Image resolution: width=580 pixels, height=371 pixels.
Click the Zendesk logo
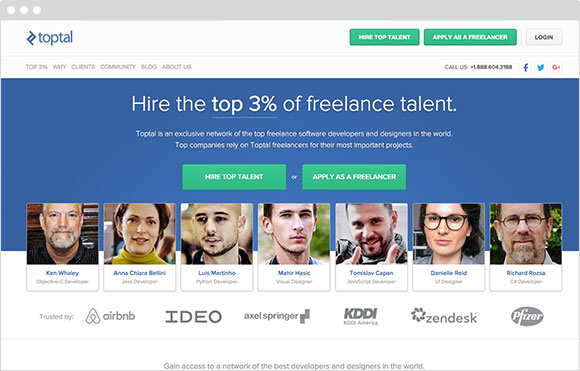[x=444, y=316]
